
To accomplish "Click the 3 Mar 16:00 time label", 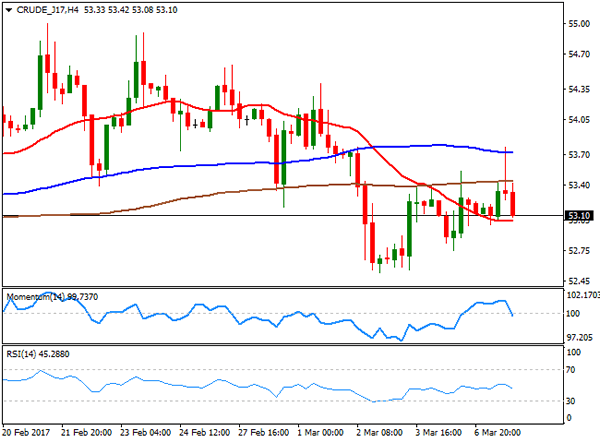I will click(x=439, y=433).
